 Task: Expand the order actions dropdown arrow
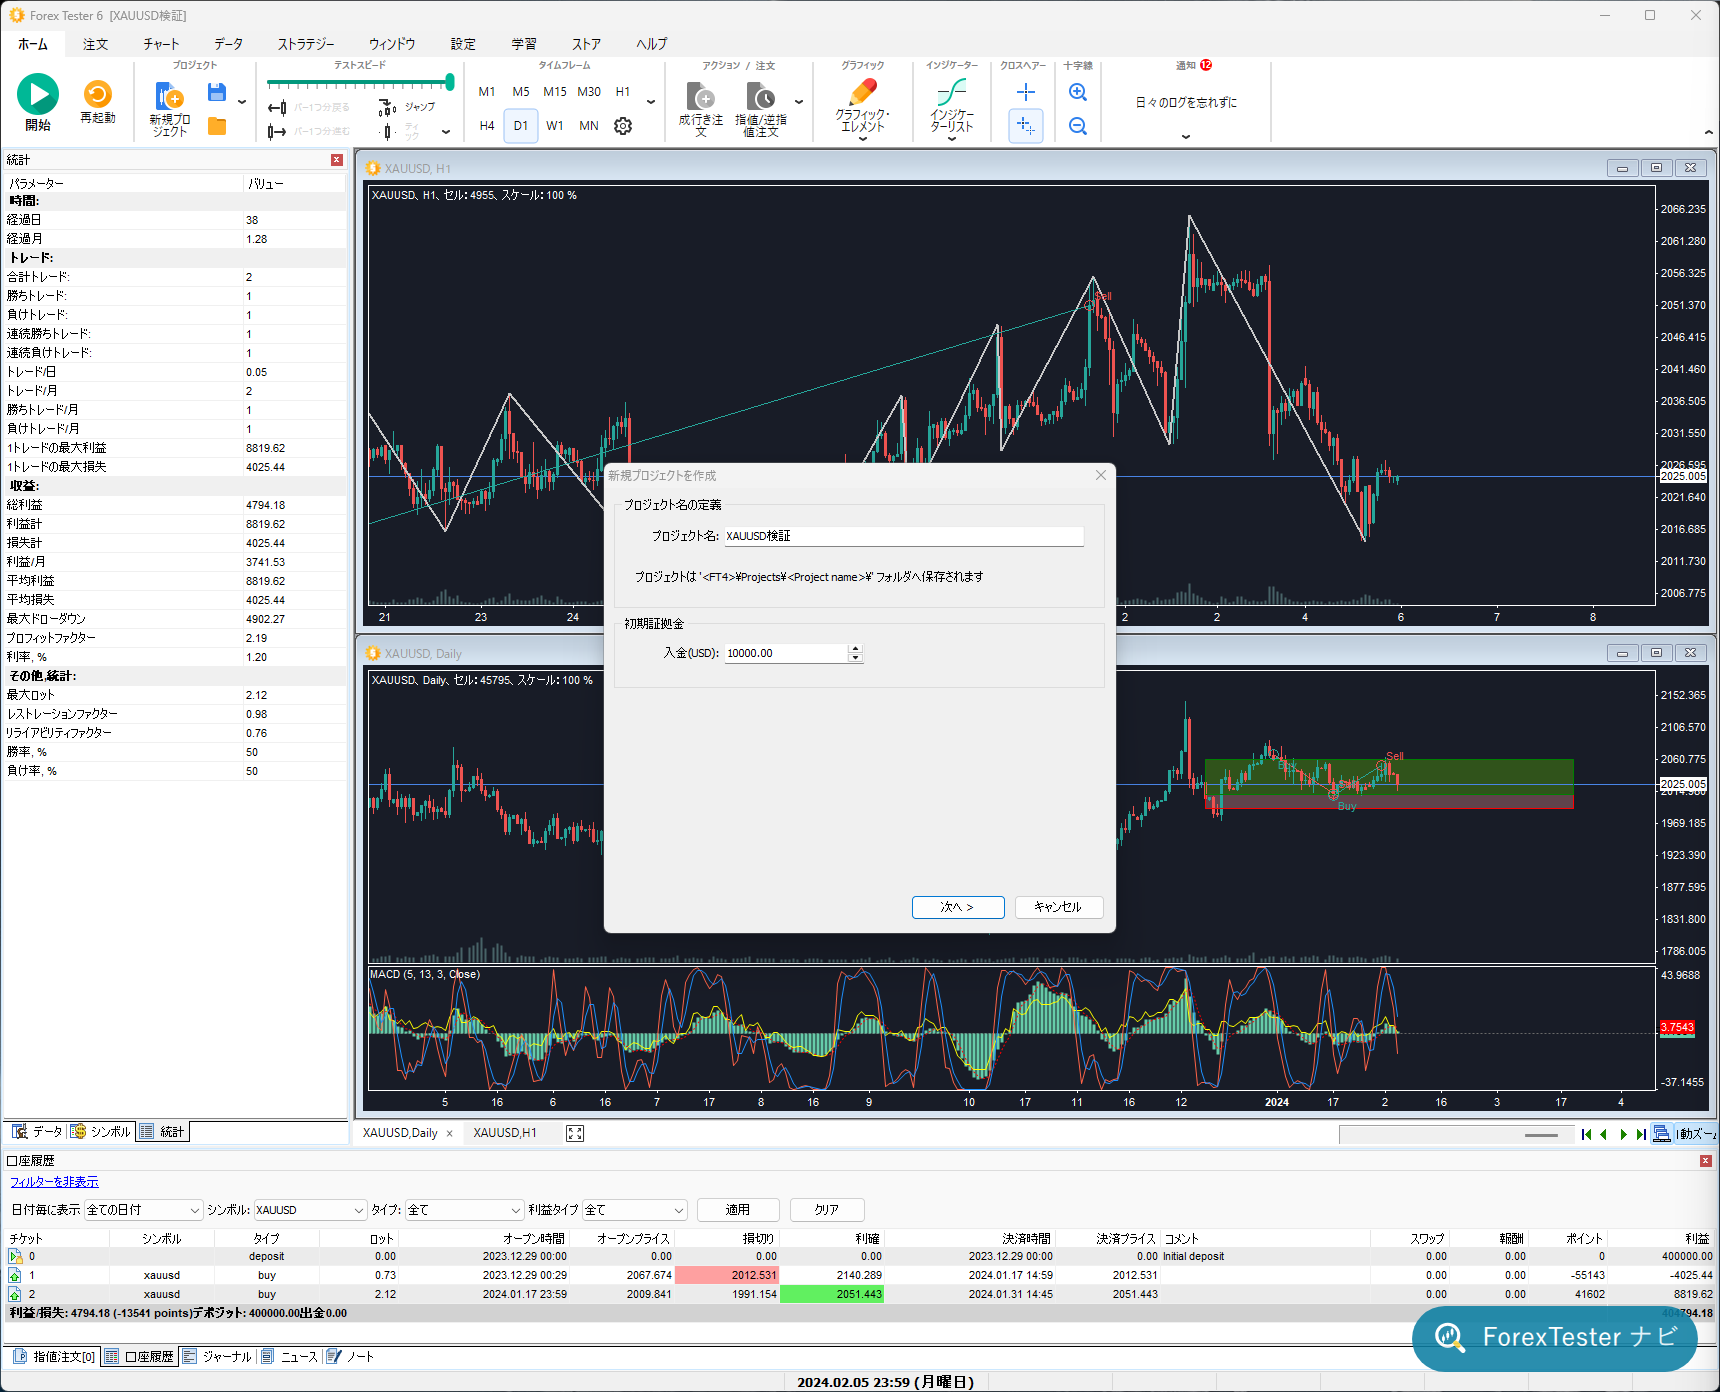coord(799,102)
